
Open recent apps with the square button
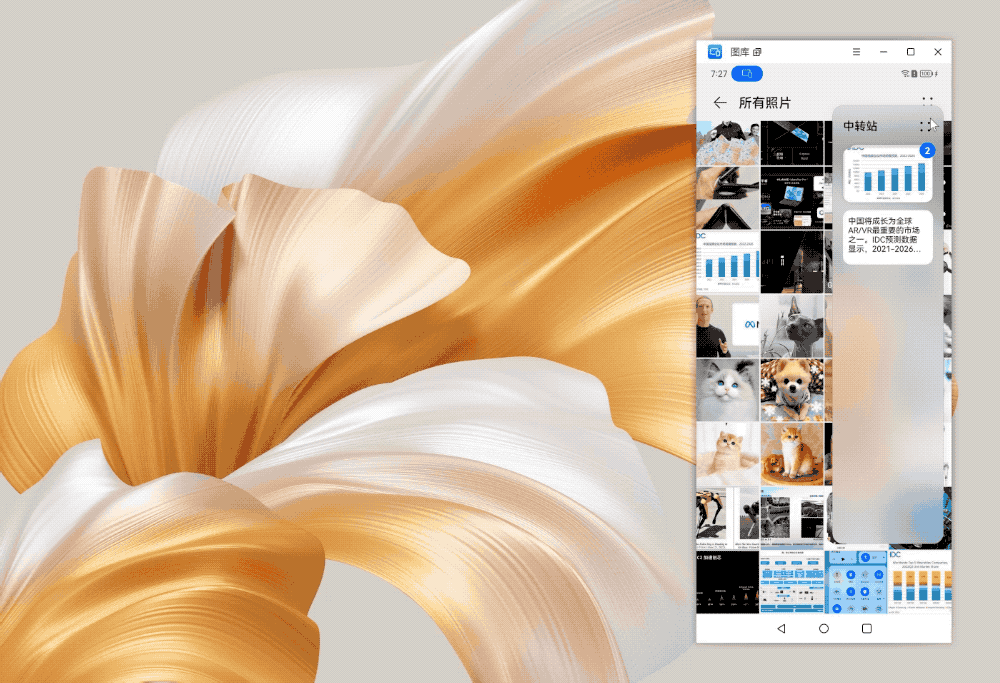tap(867, 628)
